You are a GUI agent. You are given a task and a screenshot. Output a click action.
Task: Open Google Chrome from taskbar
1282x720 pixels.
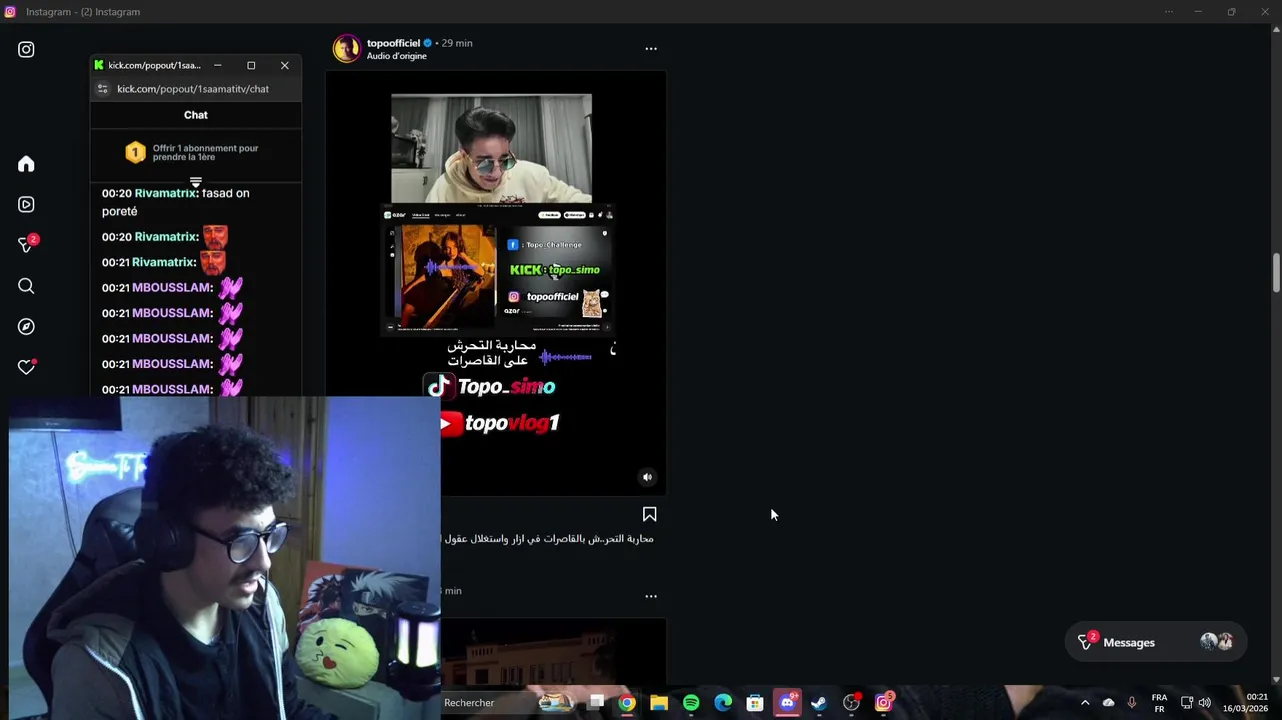627,703
